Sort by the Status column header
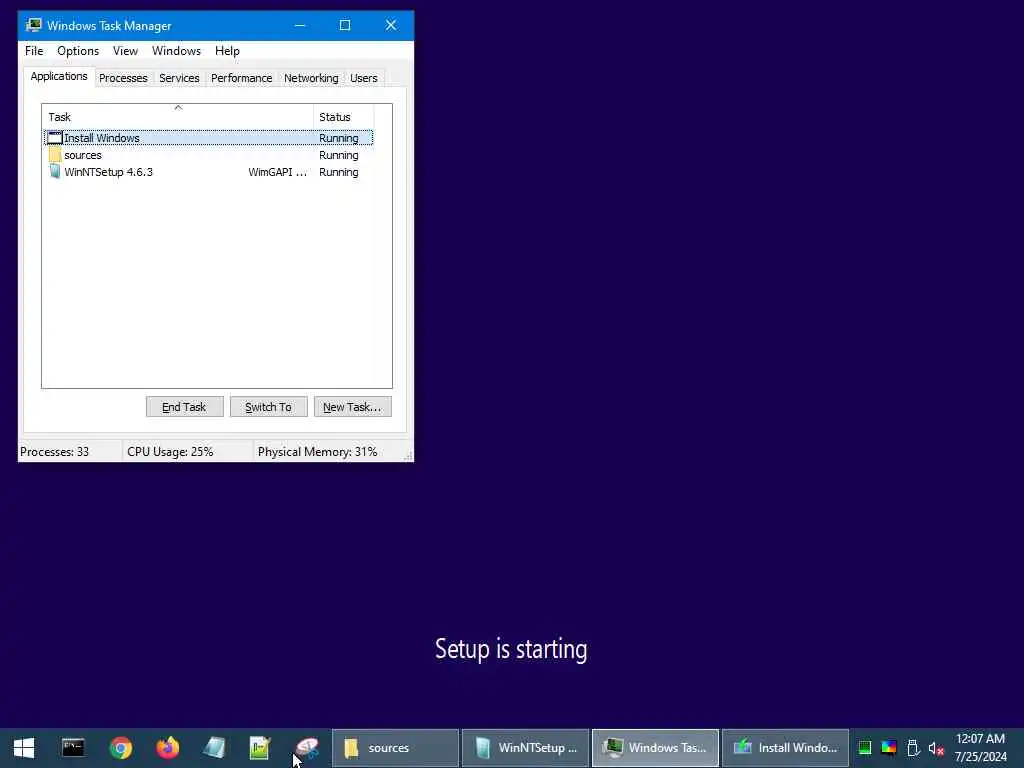 tap(344, 117)
